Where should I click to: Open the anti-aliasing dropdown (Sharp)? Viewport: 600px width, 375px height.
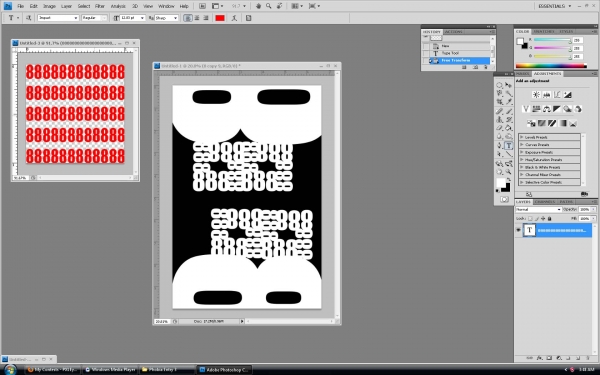point(175,18)
